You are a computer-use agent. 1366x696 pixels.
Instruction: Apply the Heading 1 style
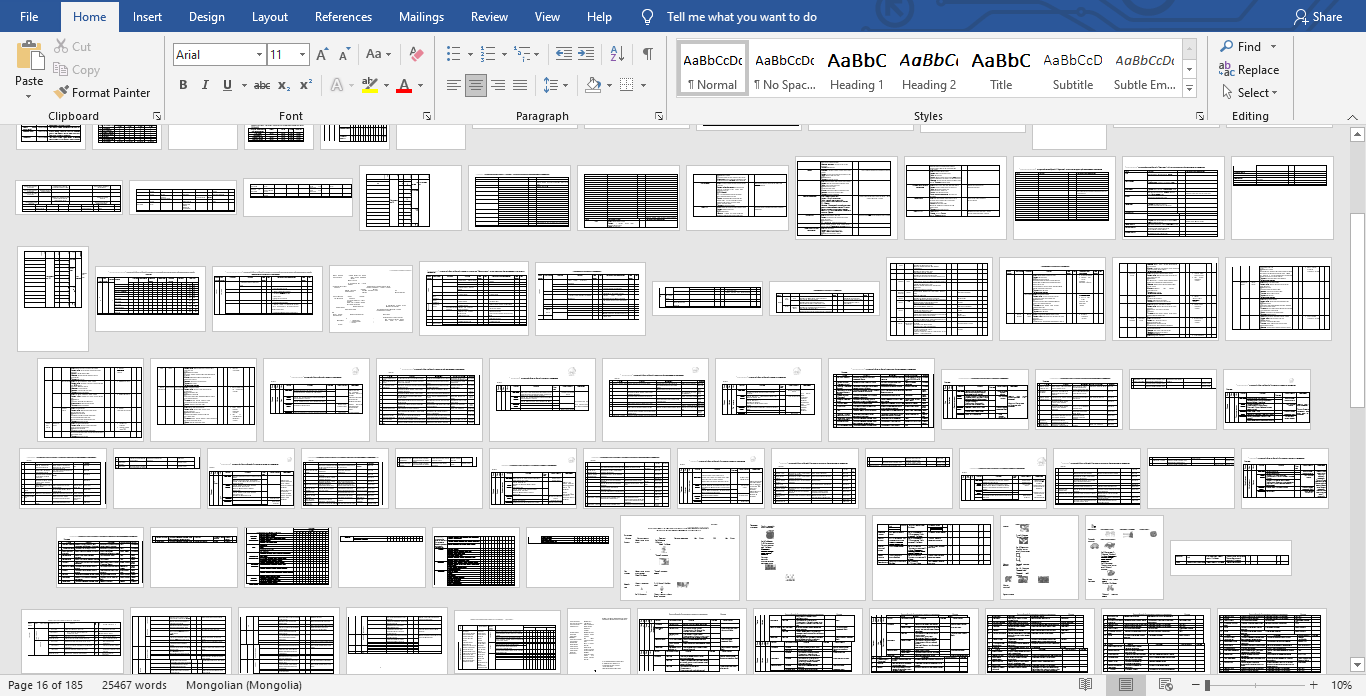pos(857,70)
